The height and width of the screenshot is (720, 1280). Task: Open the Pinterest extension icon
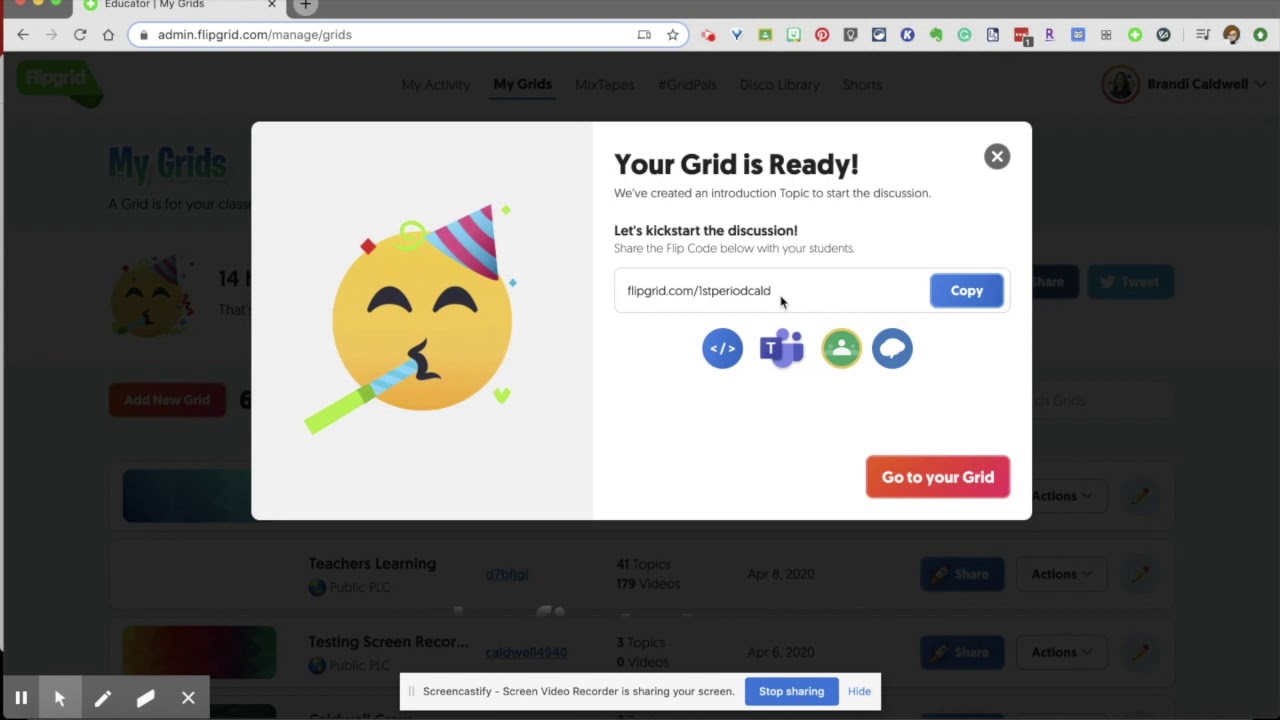point(822,34)
